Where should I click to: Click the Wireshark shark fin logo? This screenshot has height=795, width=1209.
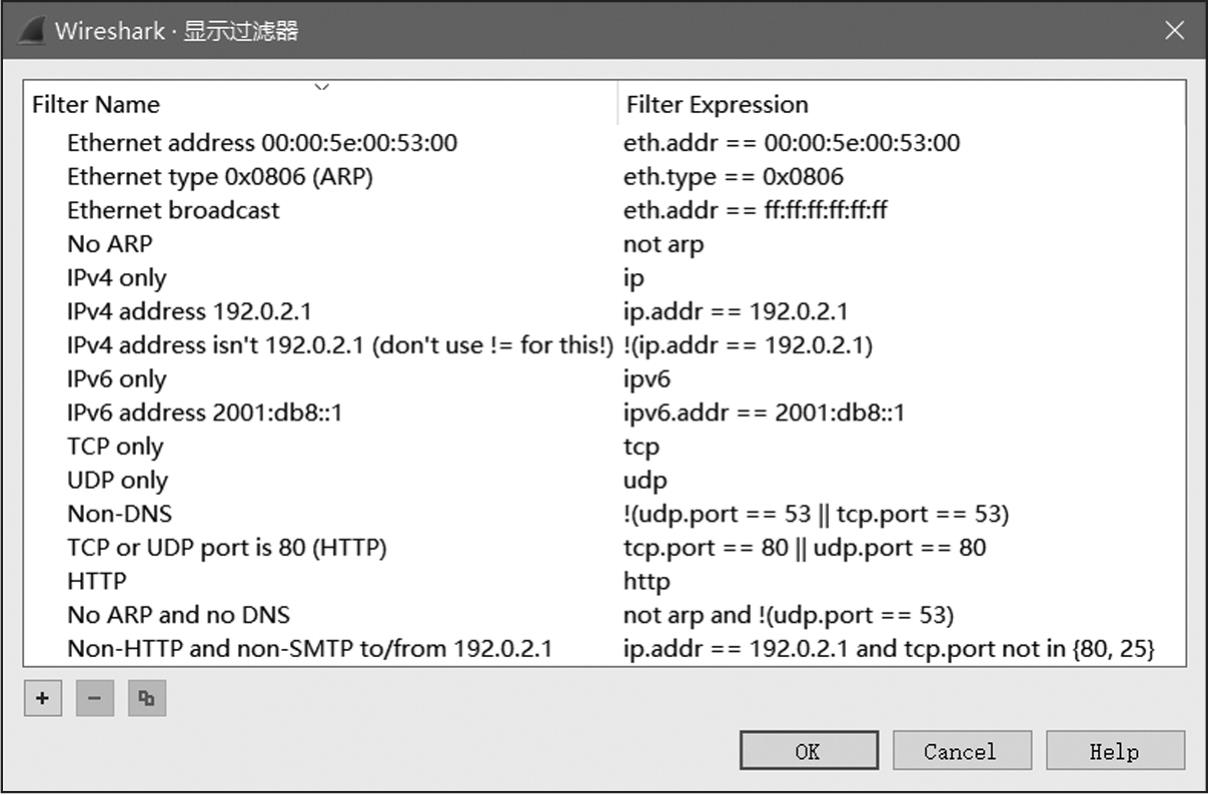tap(30, 30)
